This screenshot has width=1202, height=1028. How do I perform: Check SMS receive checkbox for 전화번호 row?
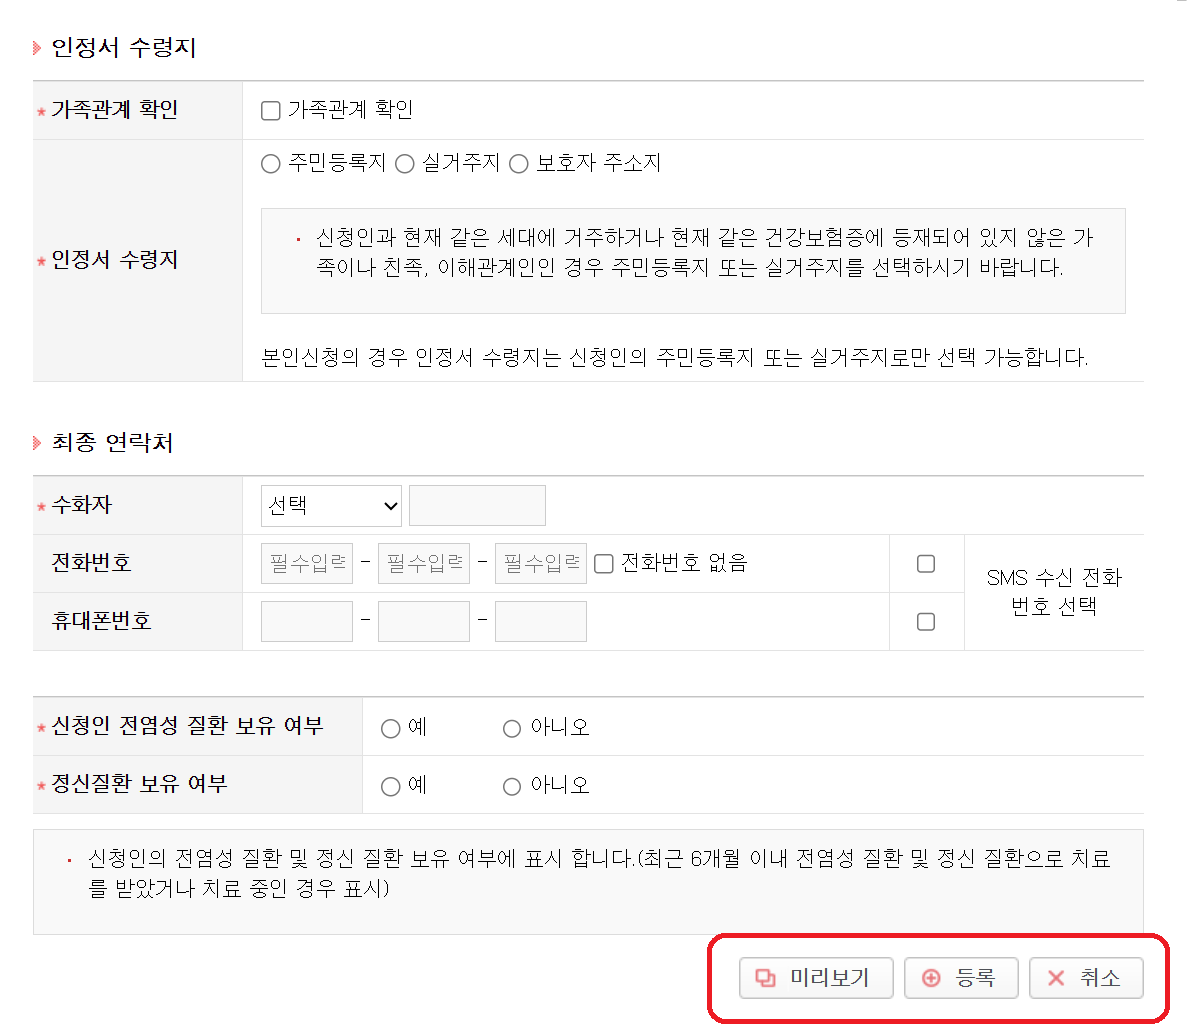pos(925,563)
